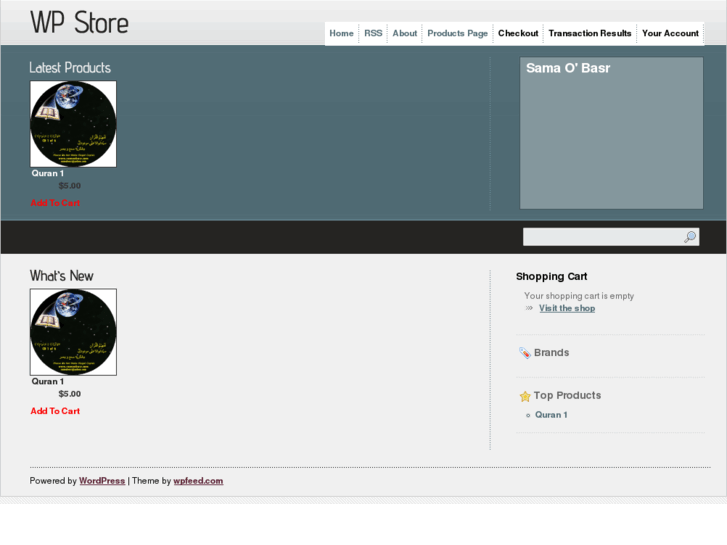Open the RSS menu item
The image size is (727, 545).
click(x=373, y=33)
